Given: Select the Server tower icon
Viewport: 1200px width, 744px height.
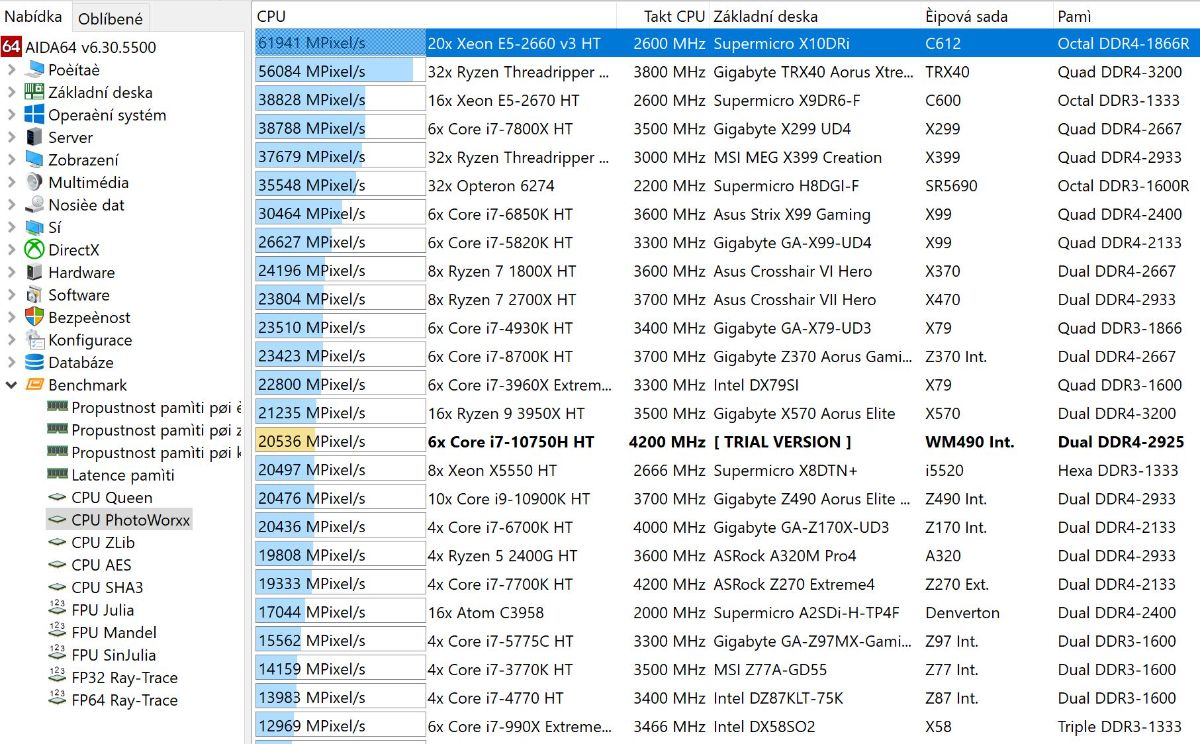Looking at the screenshot, I should pos(35,137).
